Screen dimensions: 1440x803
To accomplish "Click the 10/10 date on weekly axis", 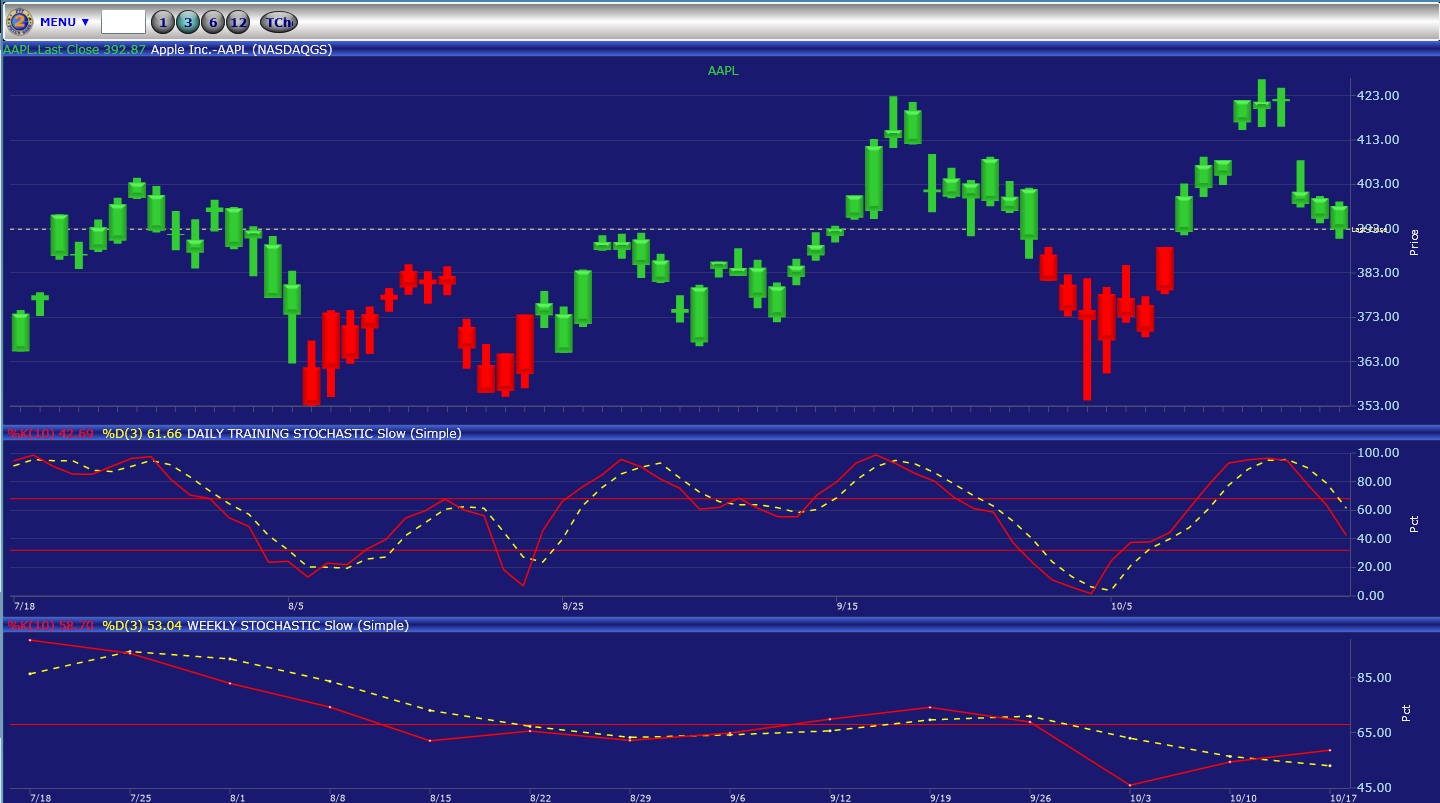I will [1243, 797].
